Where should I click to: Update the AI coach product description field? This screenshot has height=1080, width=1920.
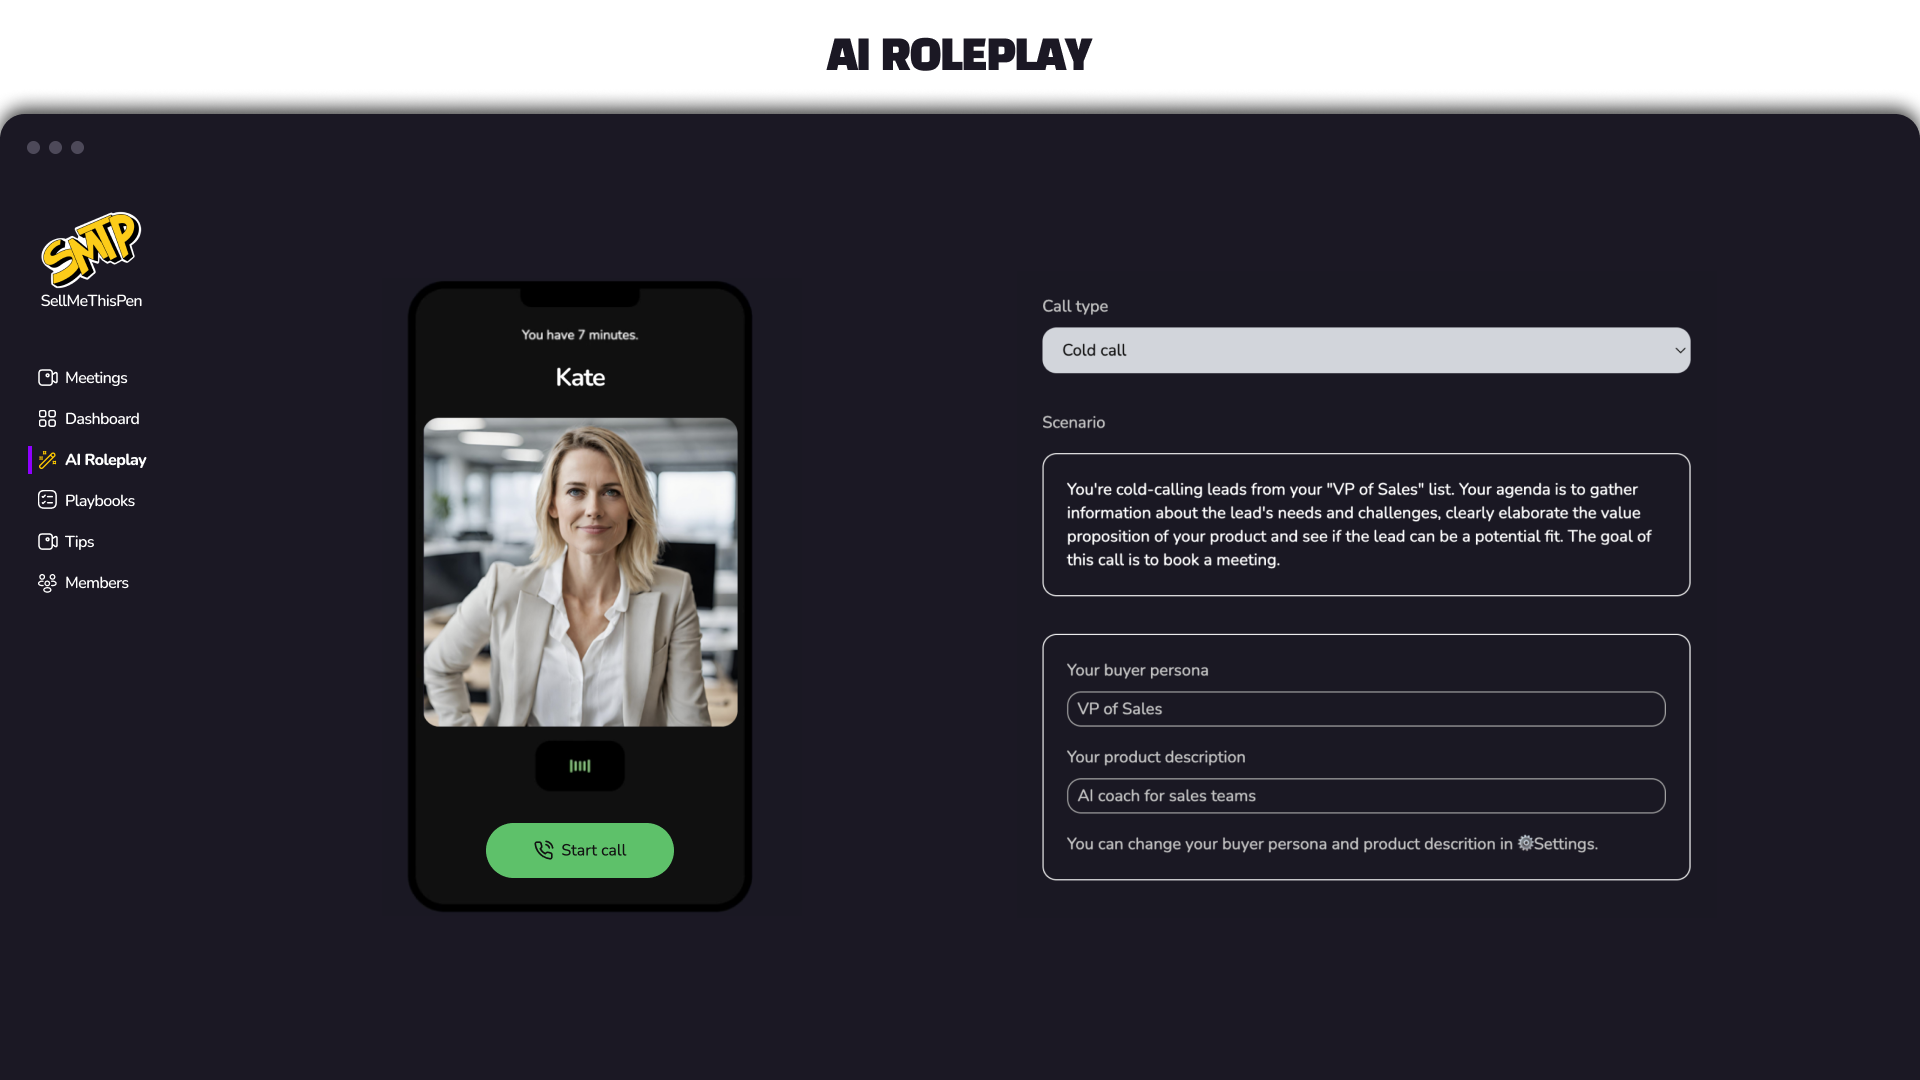pos(1366,794)
